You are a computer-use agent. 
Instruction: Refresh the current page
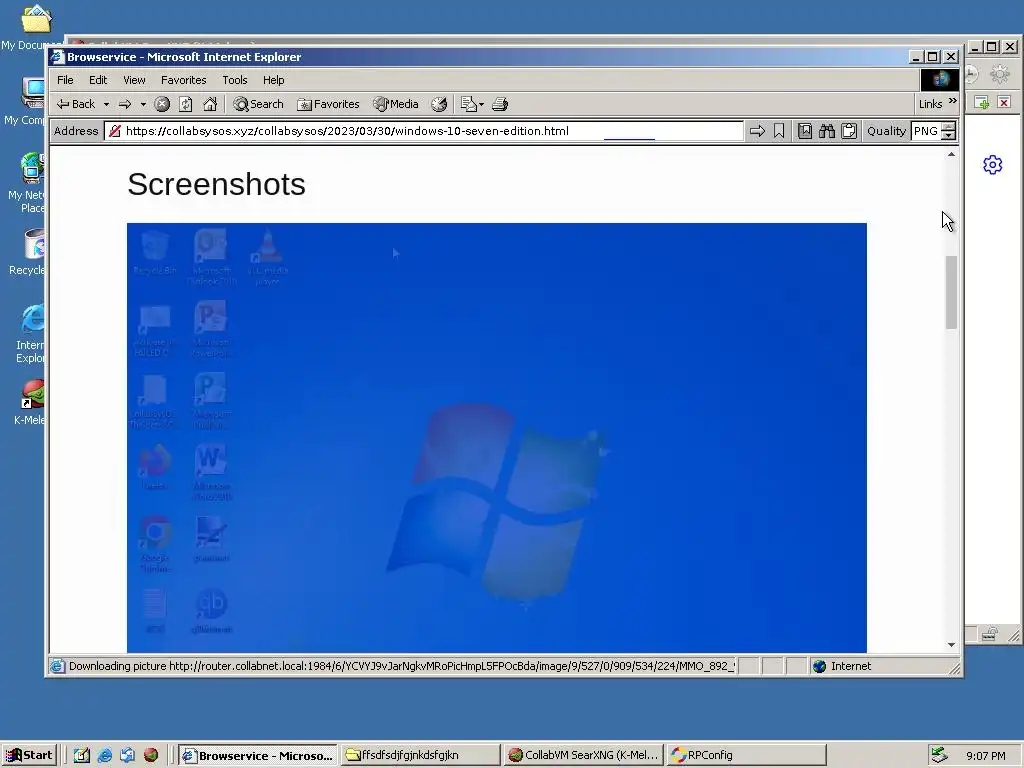185,104
